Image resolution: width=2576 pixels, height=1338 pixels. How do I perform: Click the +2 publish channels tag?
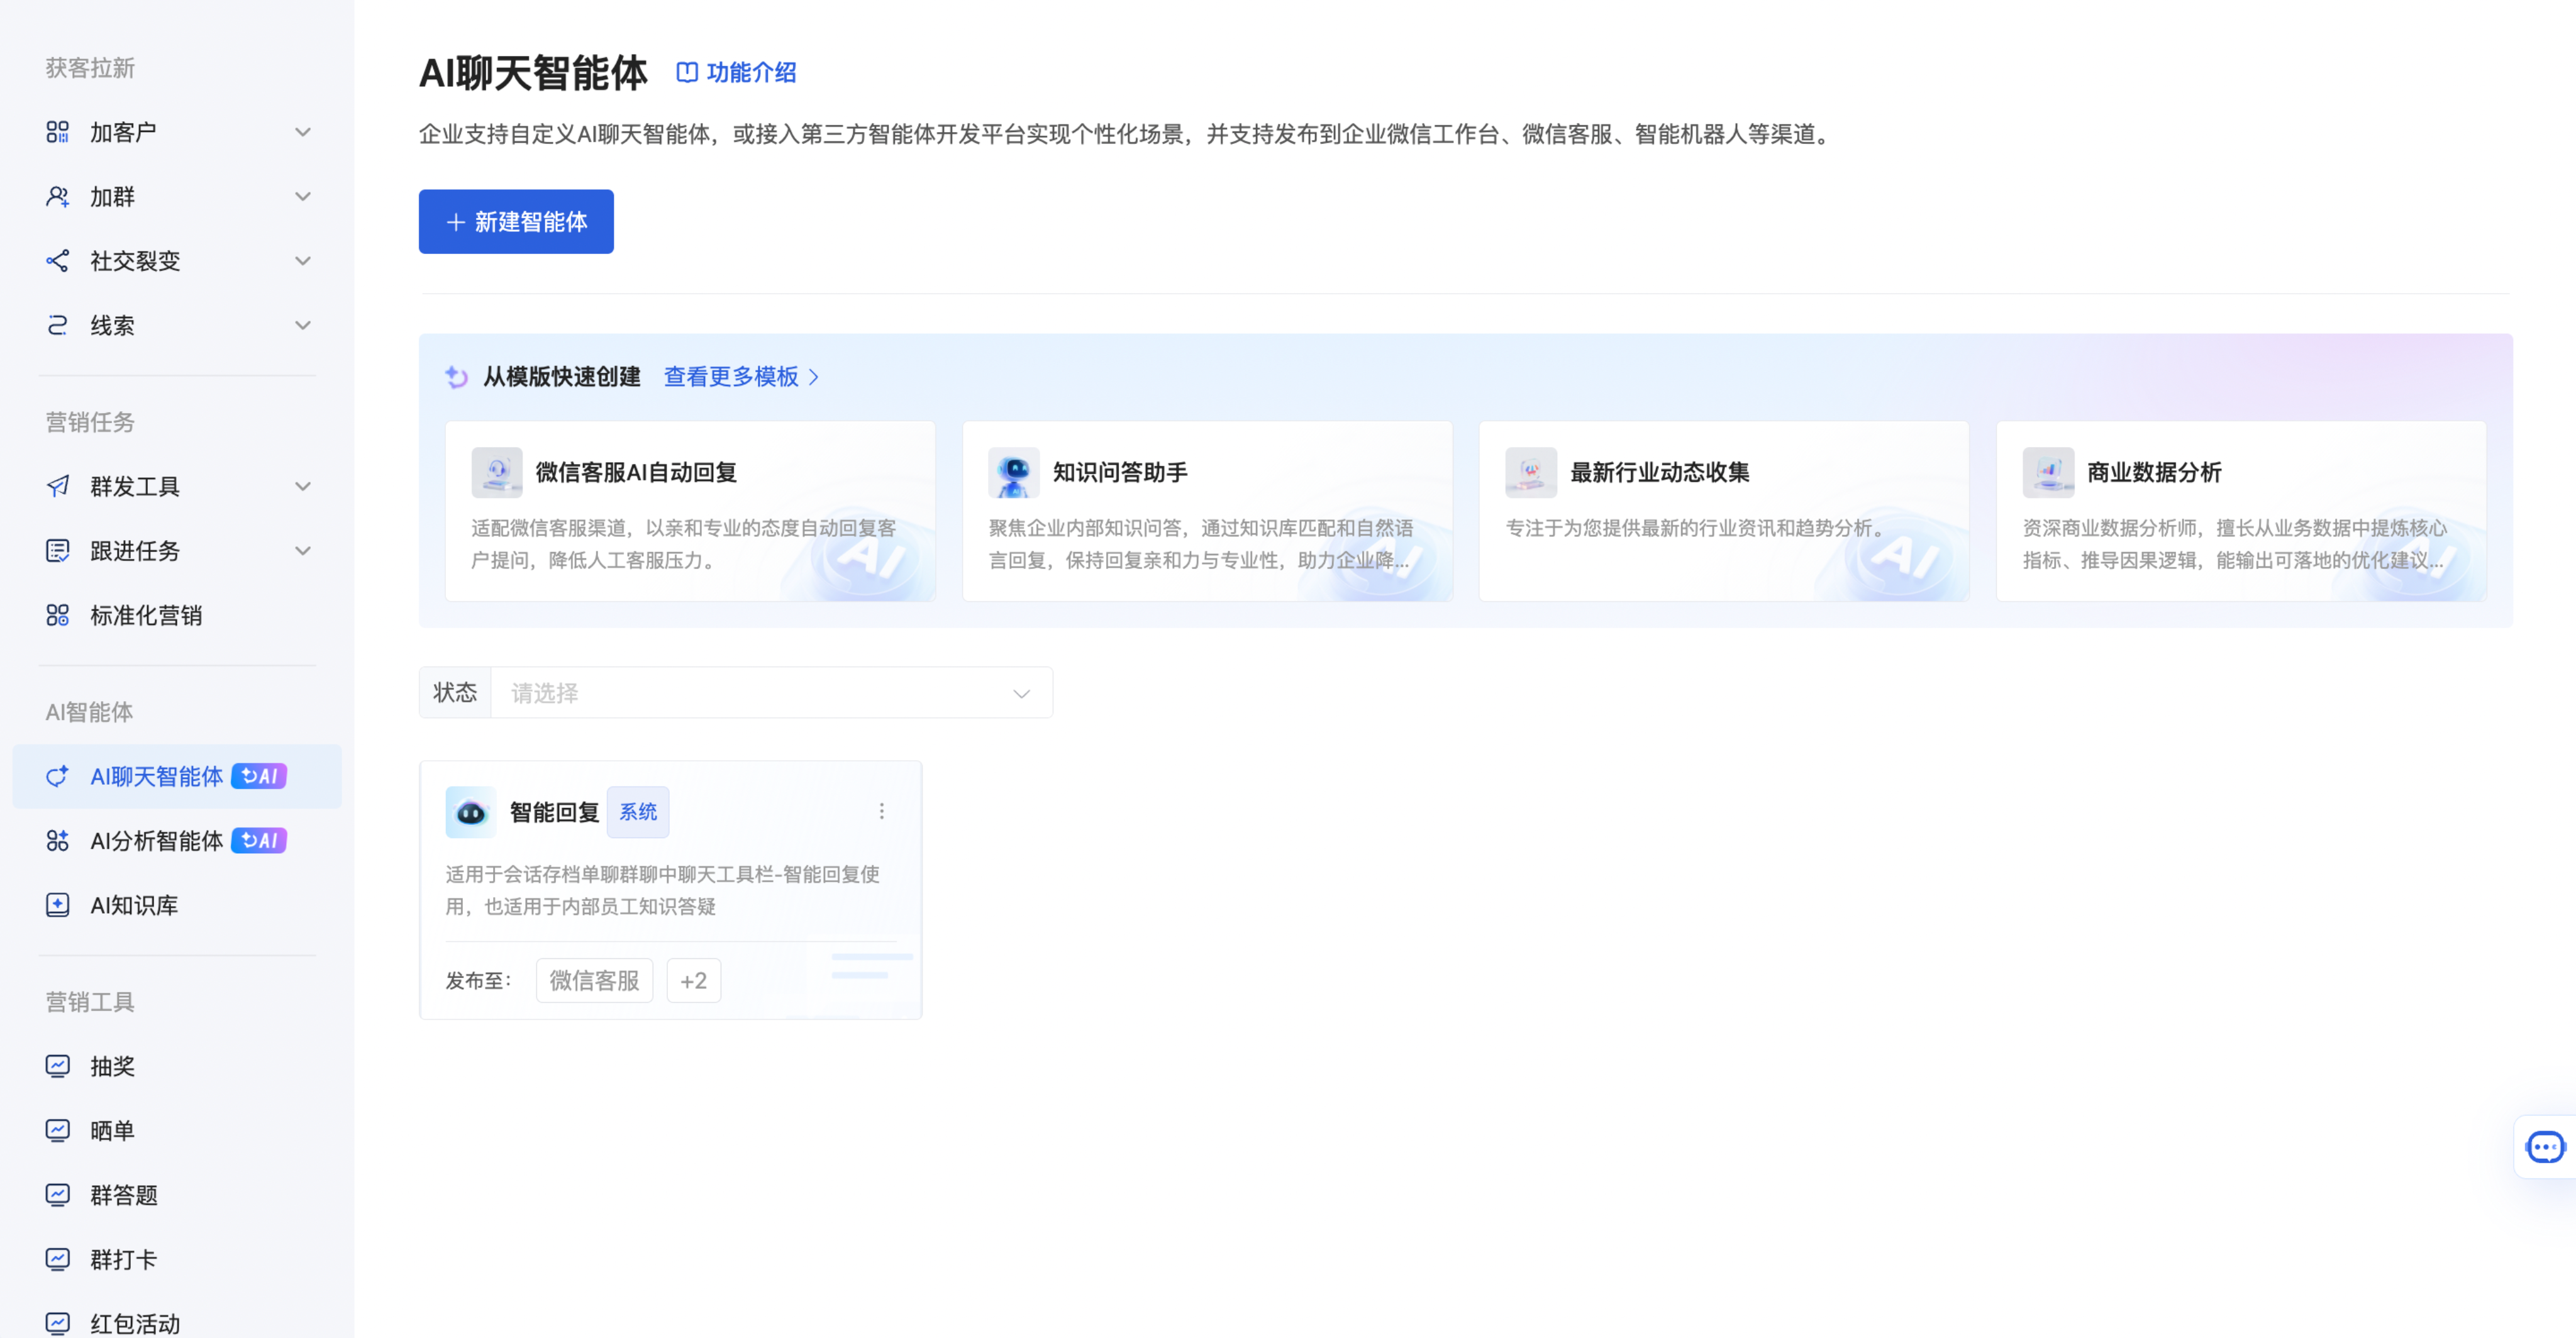694,981
